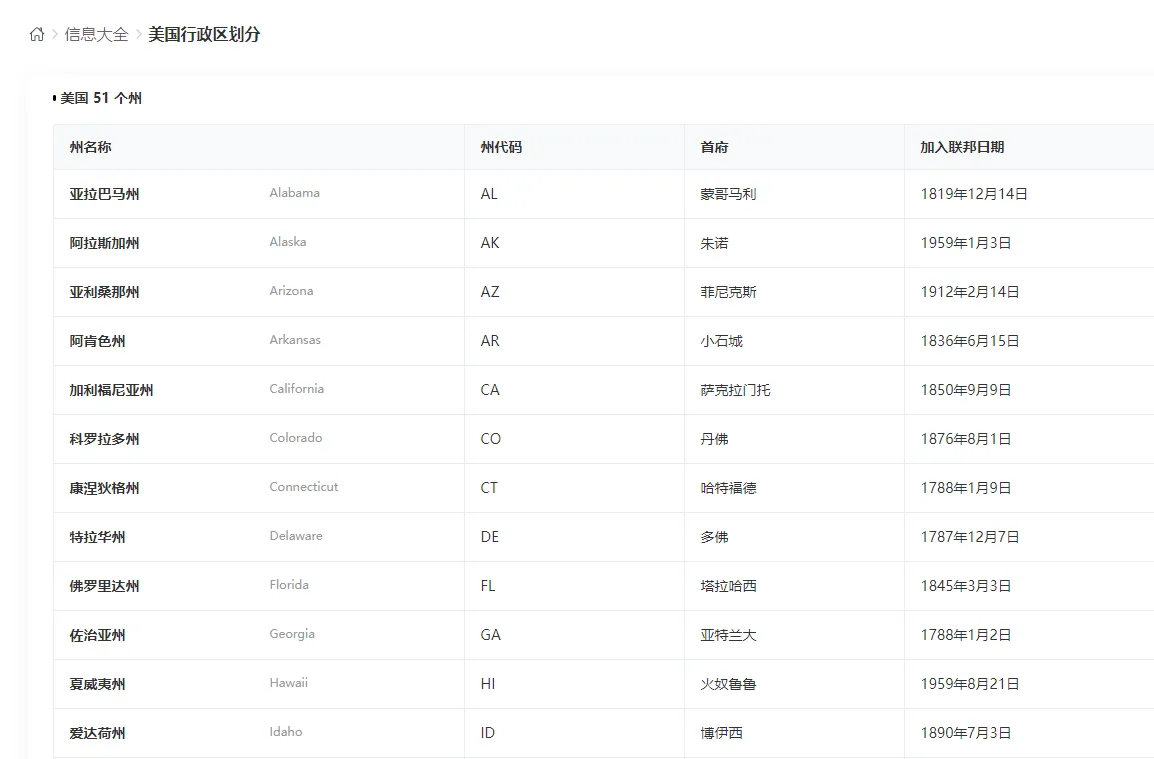The height and width of the screenshot is (759, 1154).
Task: Select the 佐治亚州 state name cell
Action: point(97,635)
